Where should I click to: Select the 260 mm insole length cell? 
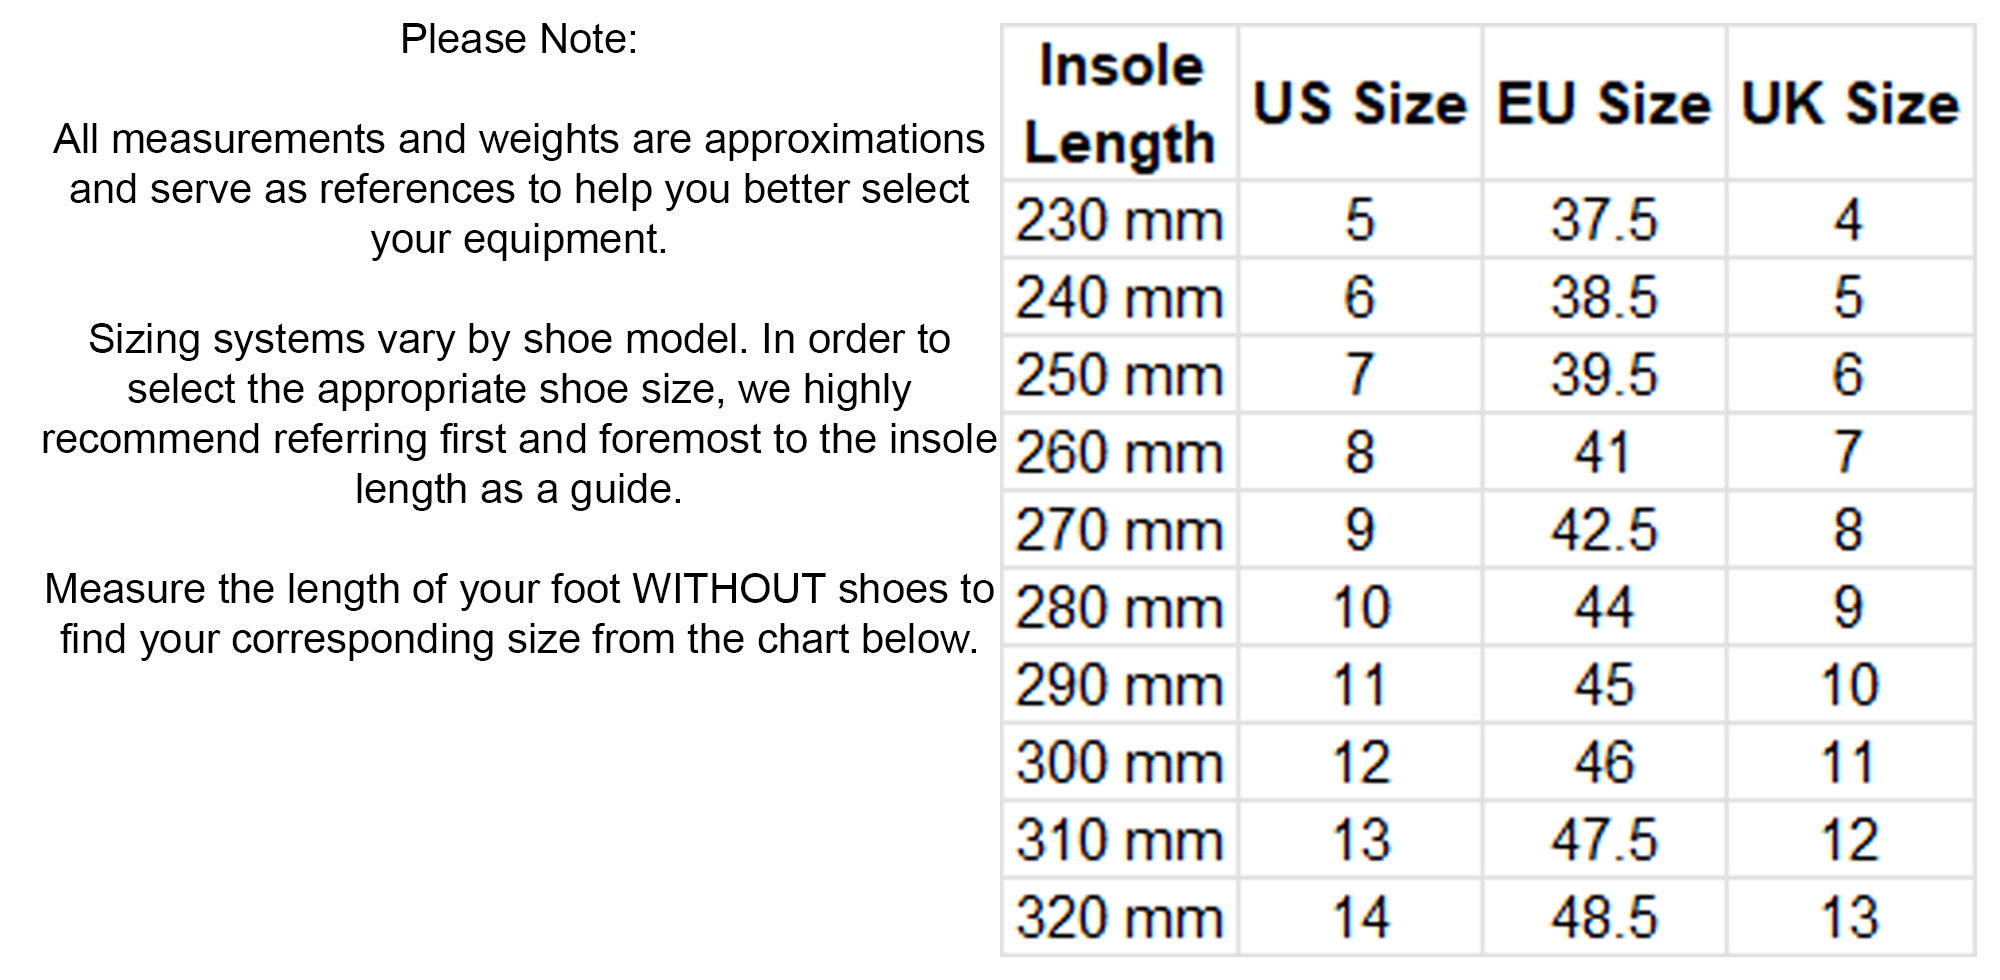click(1119, 452)
